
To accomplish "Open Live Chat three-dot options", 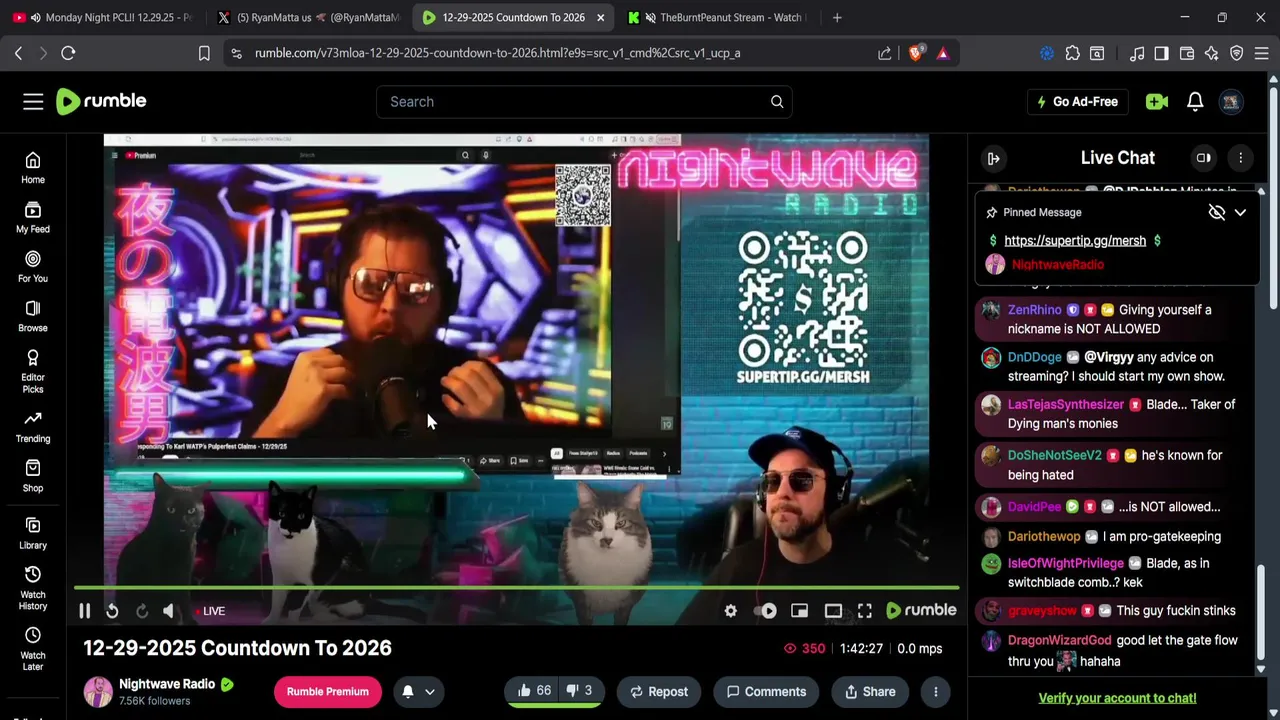I will point(1240,158).
